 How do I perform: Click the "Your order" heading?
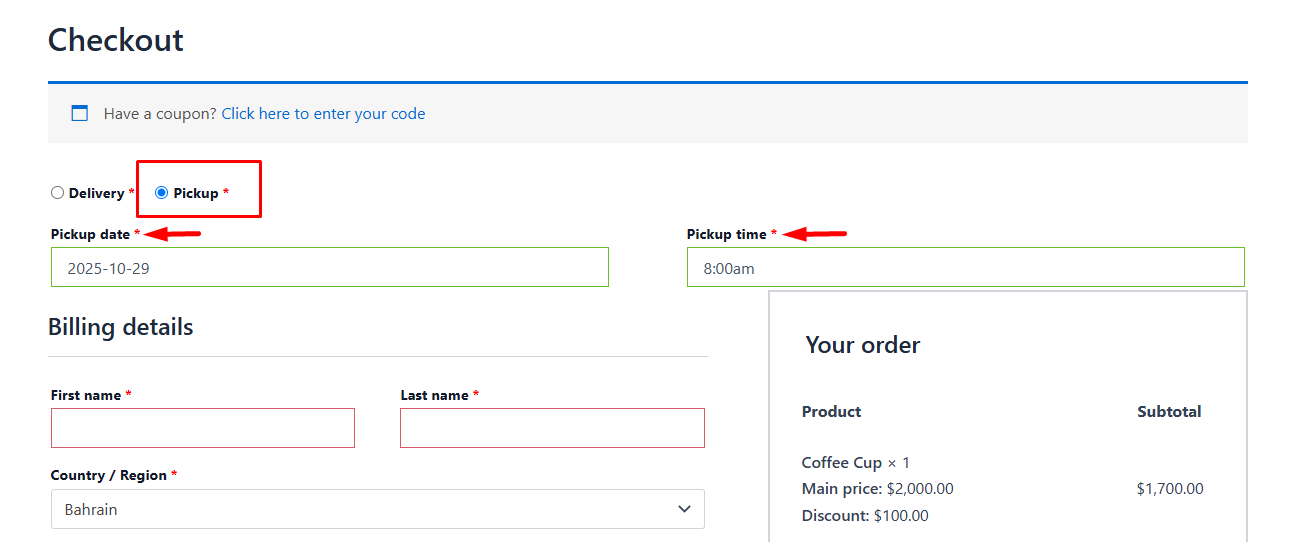tap(862, 345)
